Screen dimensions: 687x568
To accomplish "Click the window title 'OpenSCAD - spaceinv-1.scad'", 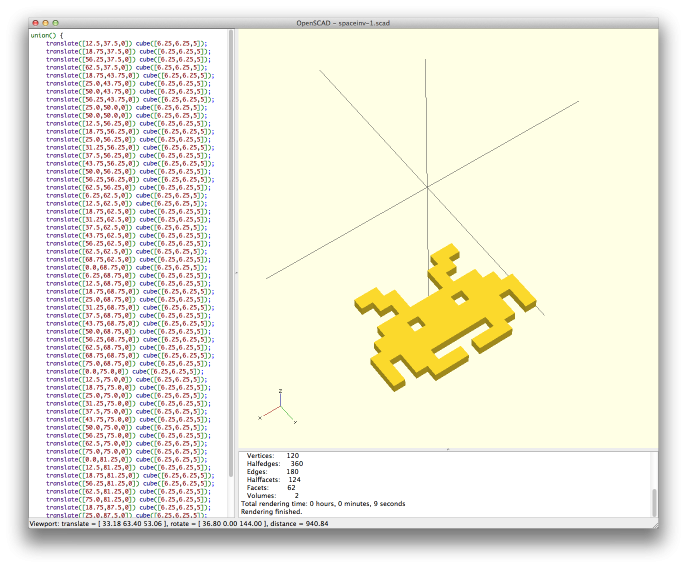I will pyautogui.click(x=343, y=23).
